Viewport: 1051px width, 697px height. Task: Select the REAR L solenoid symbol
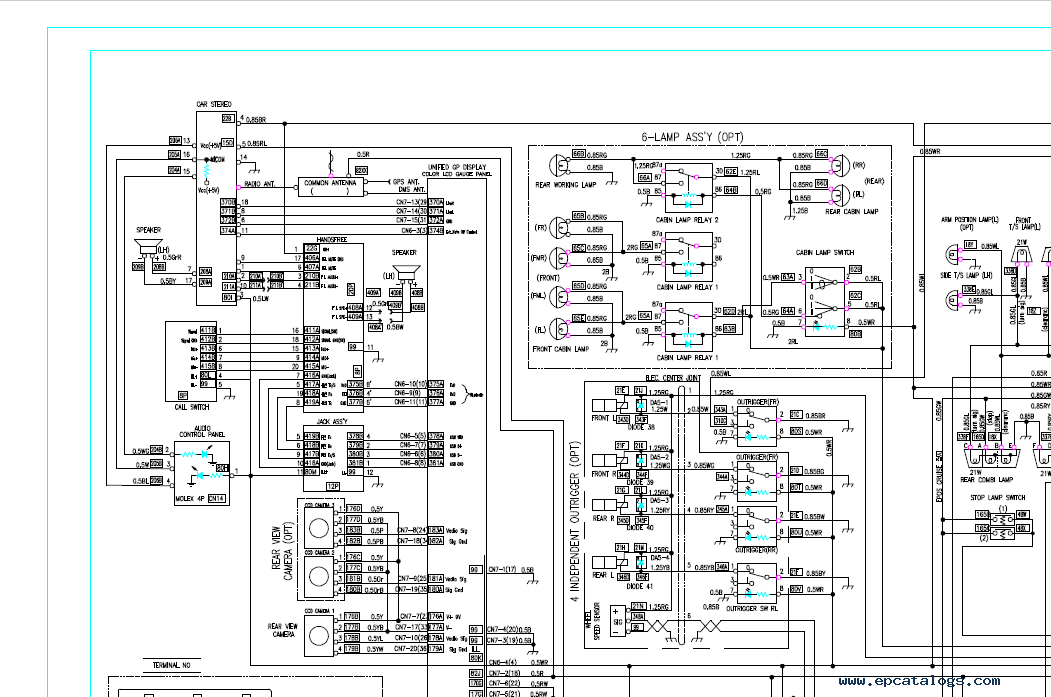(609, 562)
